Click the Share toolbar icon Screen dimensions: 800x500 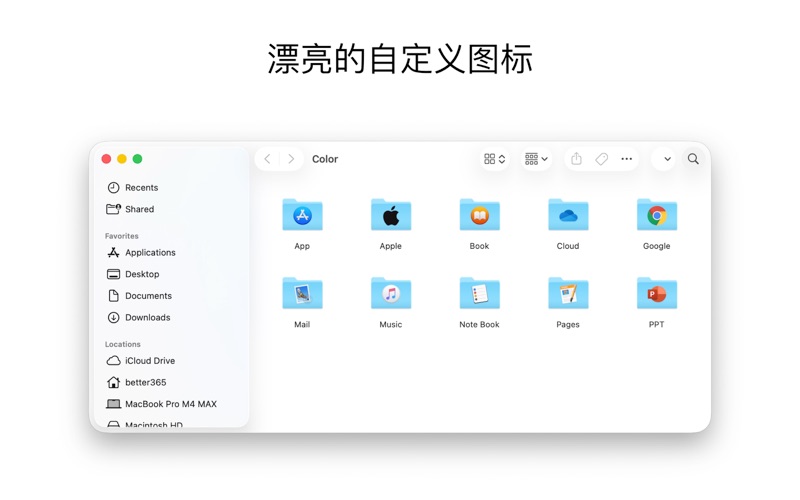pos(577,159)
